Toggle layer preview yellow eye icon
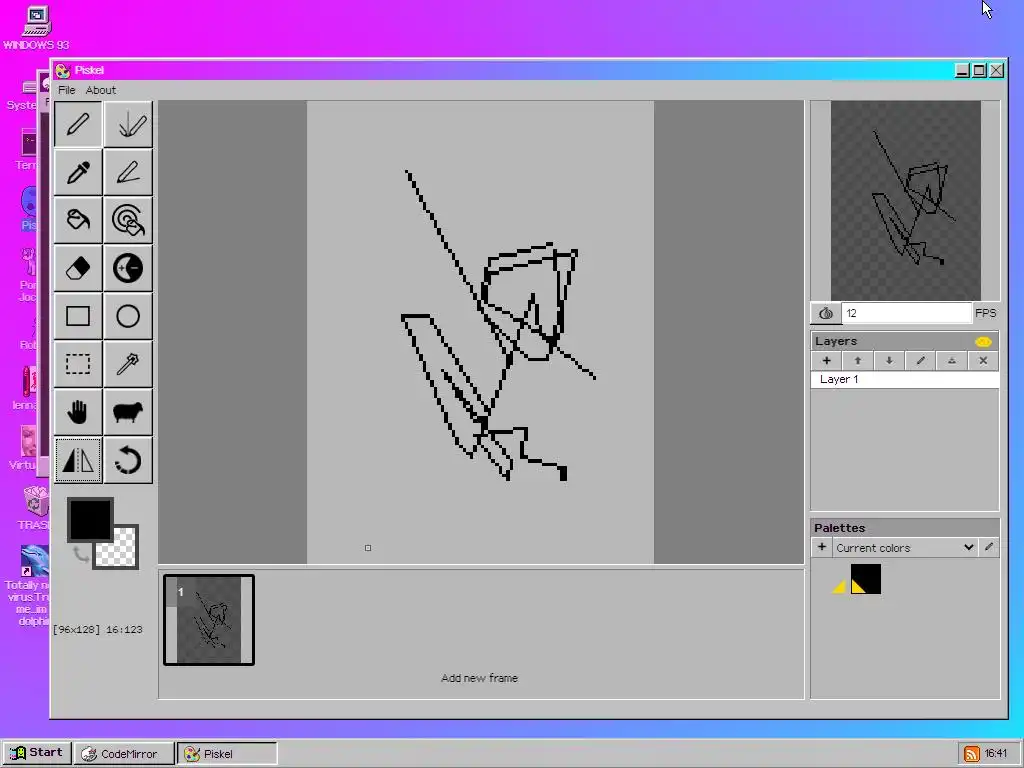Viewport: 1024px width, 768px height. pyautogui.click(x=983, y=342)
